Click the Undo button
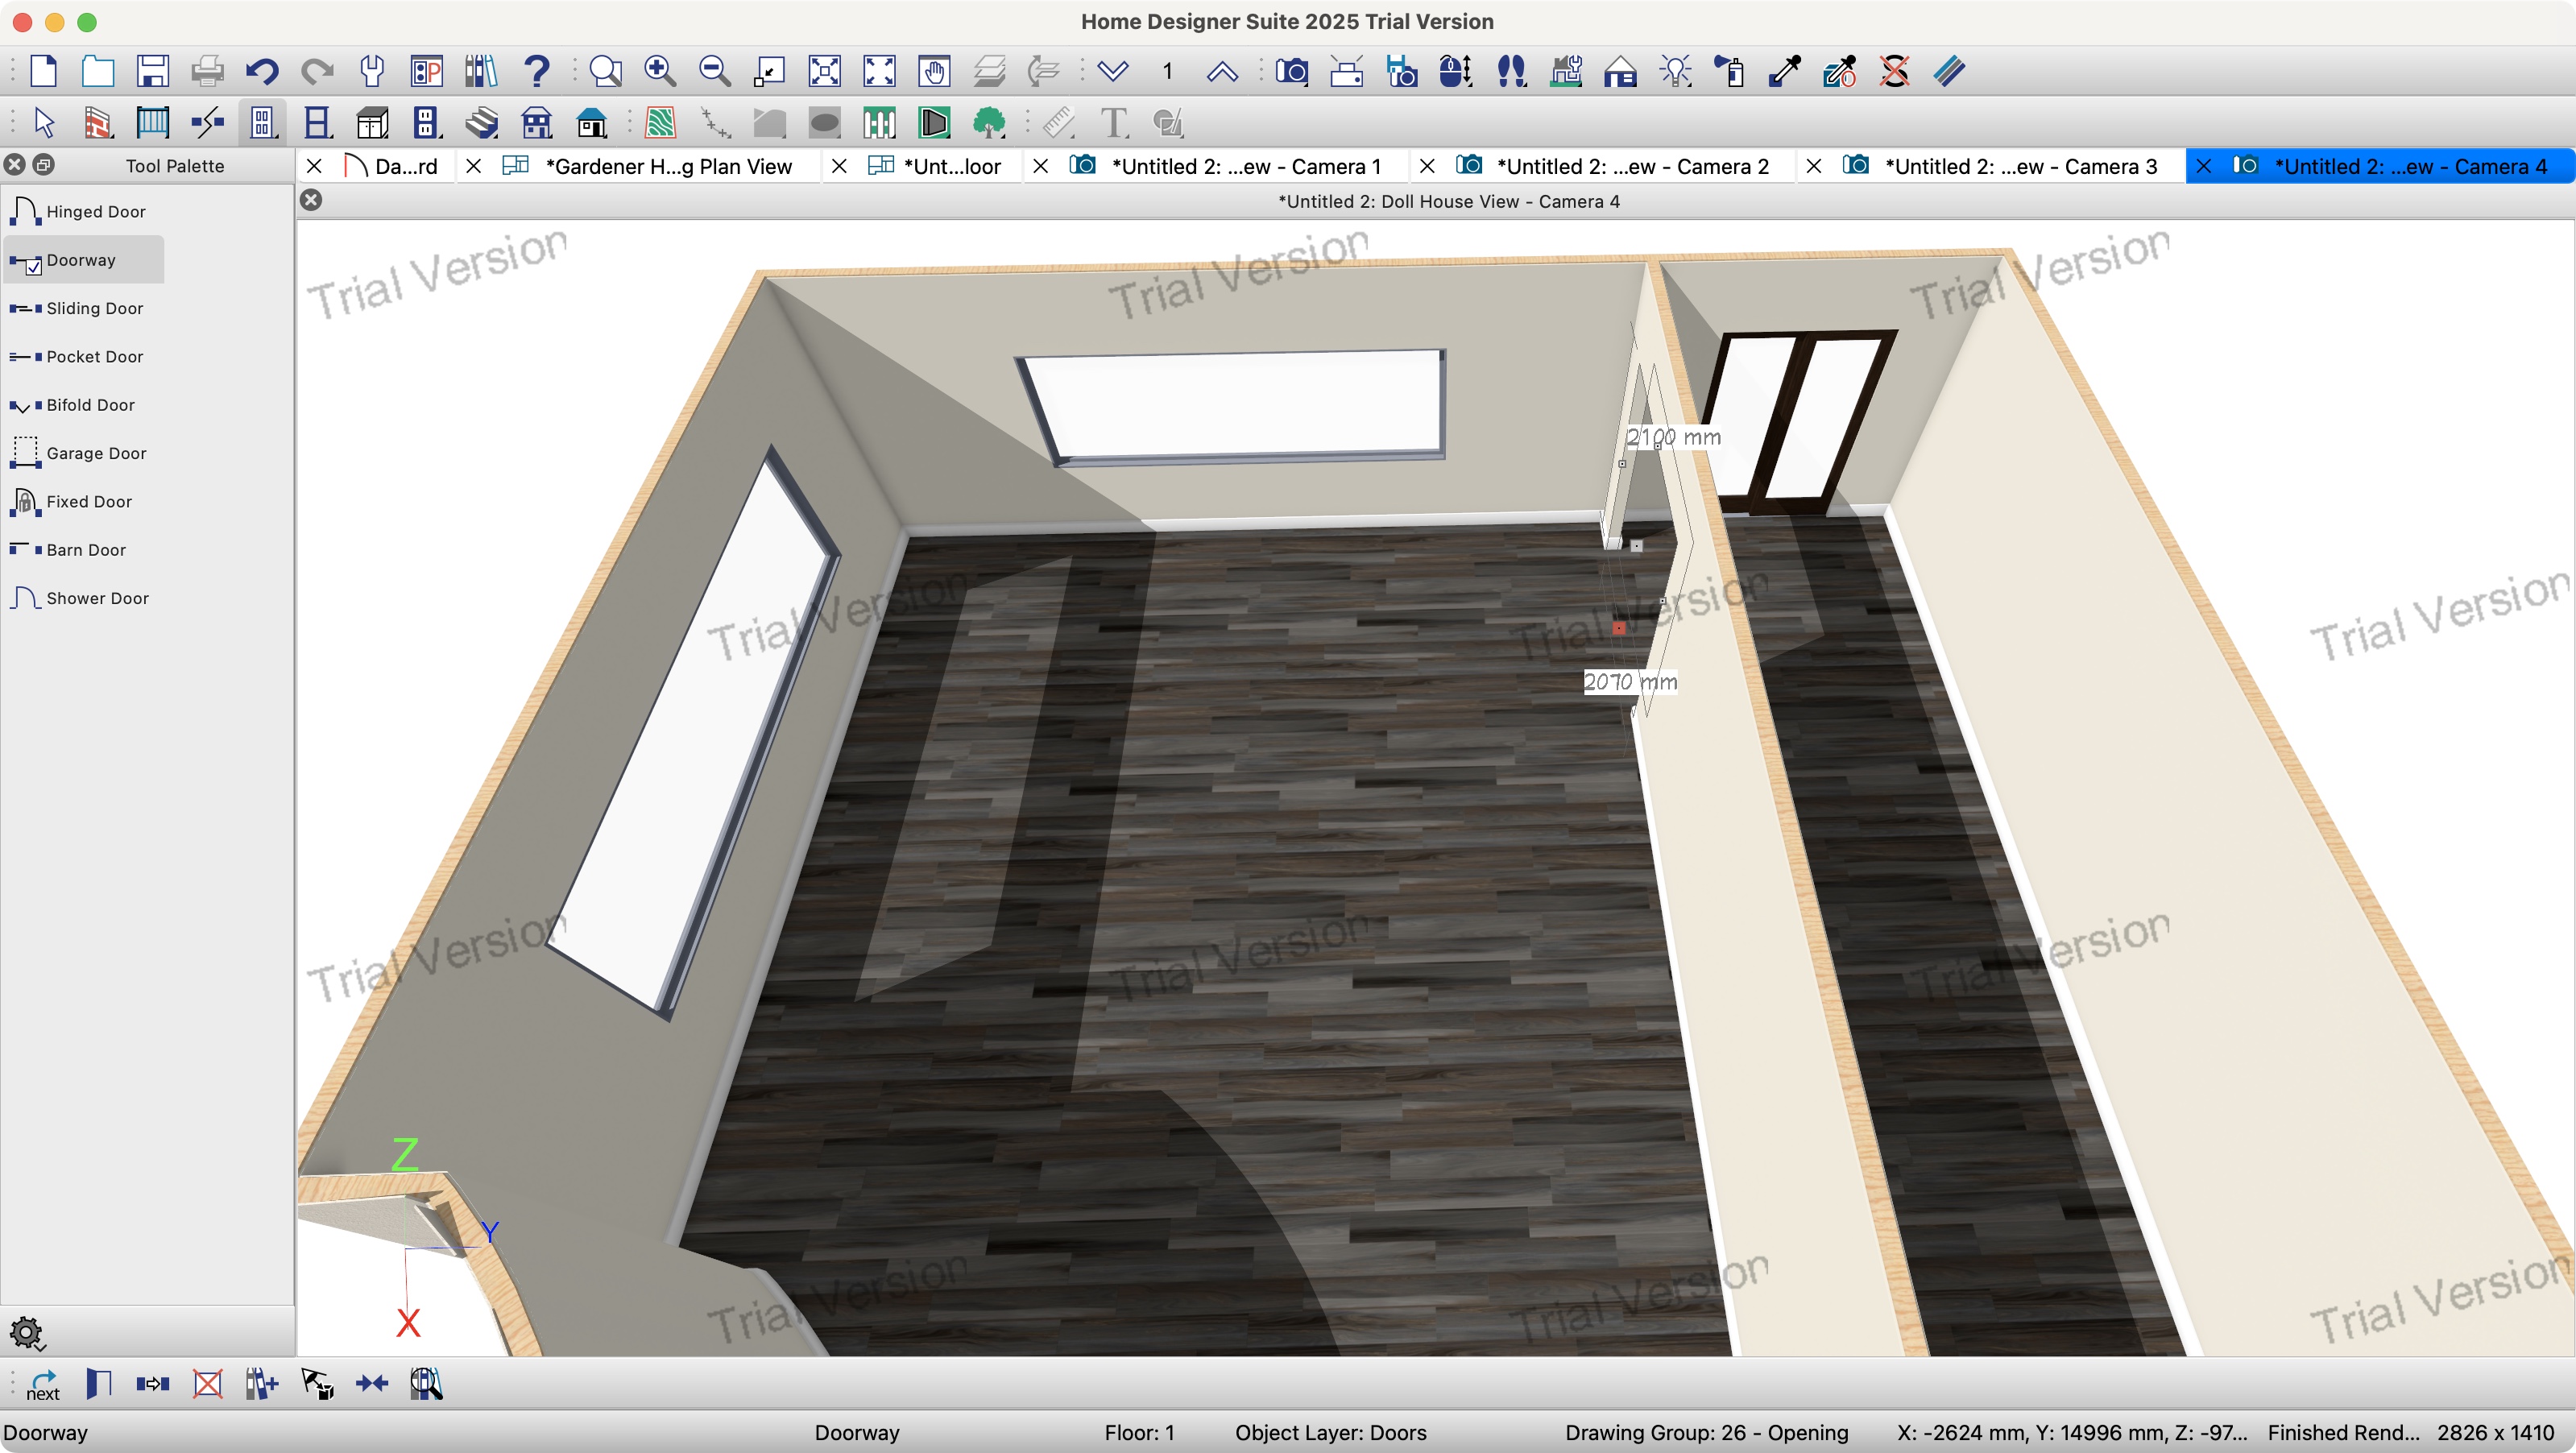 tap(261, 71)
